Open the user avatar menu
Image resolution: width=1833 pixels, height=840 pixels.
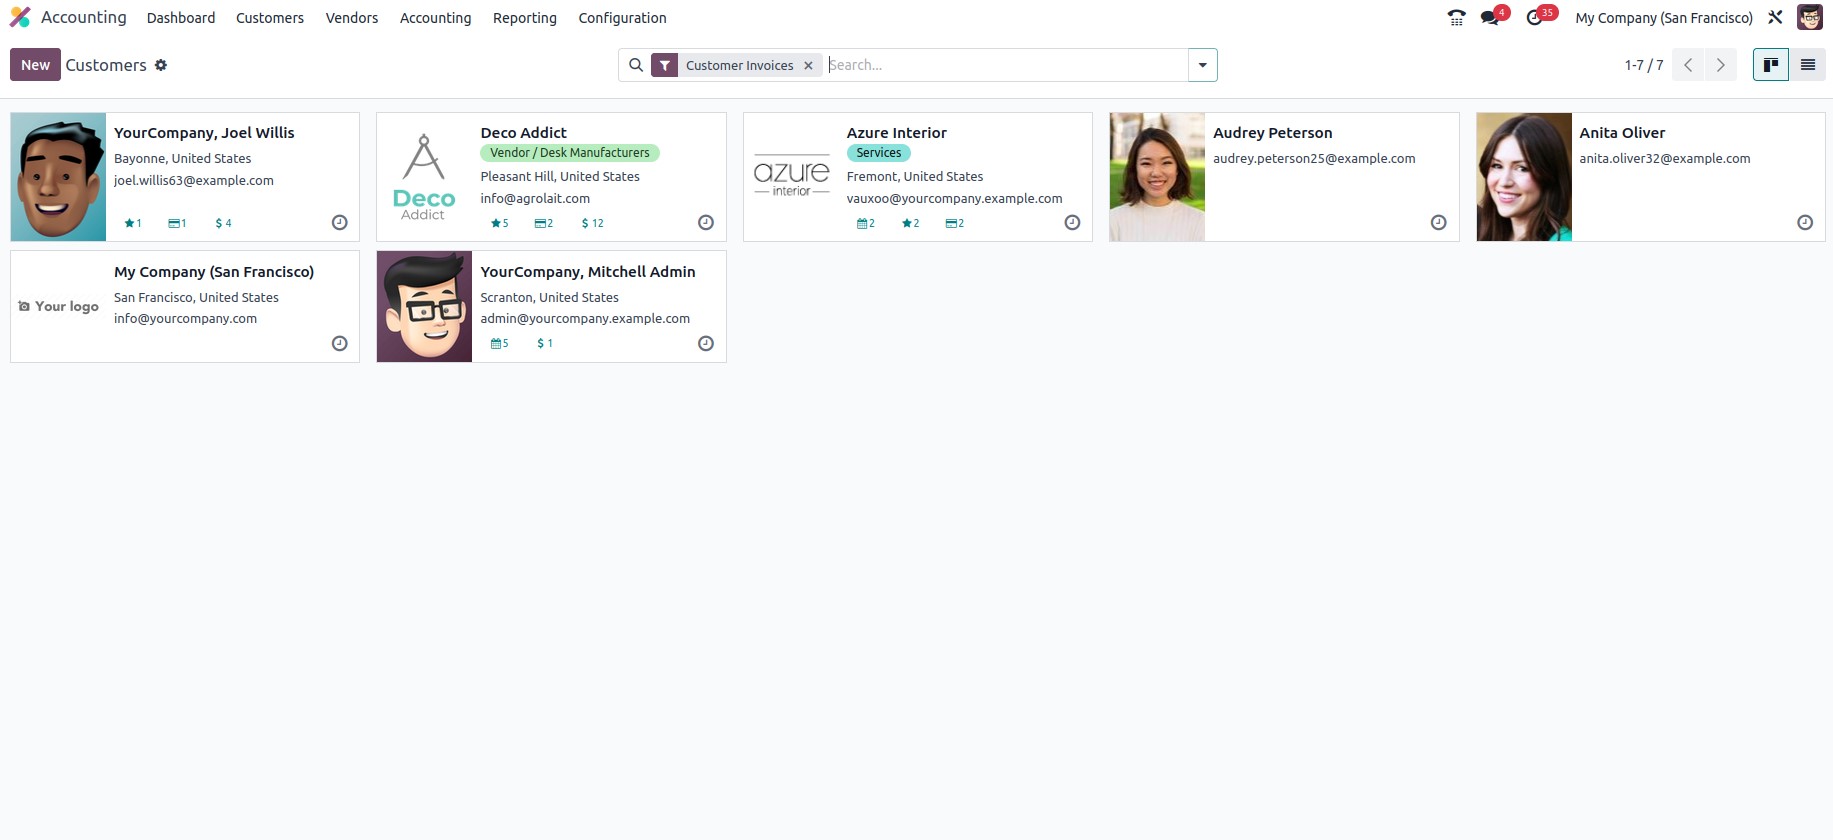point(1810,17)
